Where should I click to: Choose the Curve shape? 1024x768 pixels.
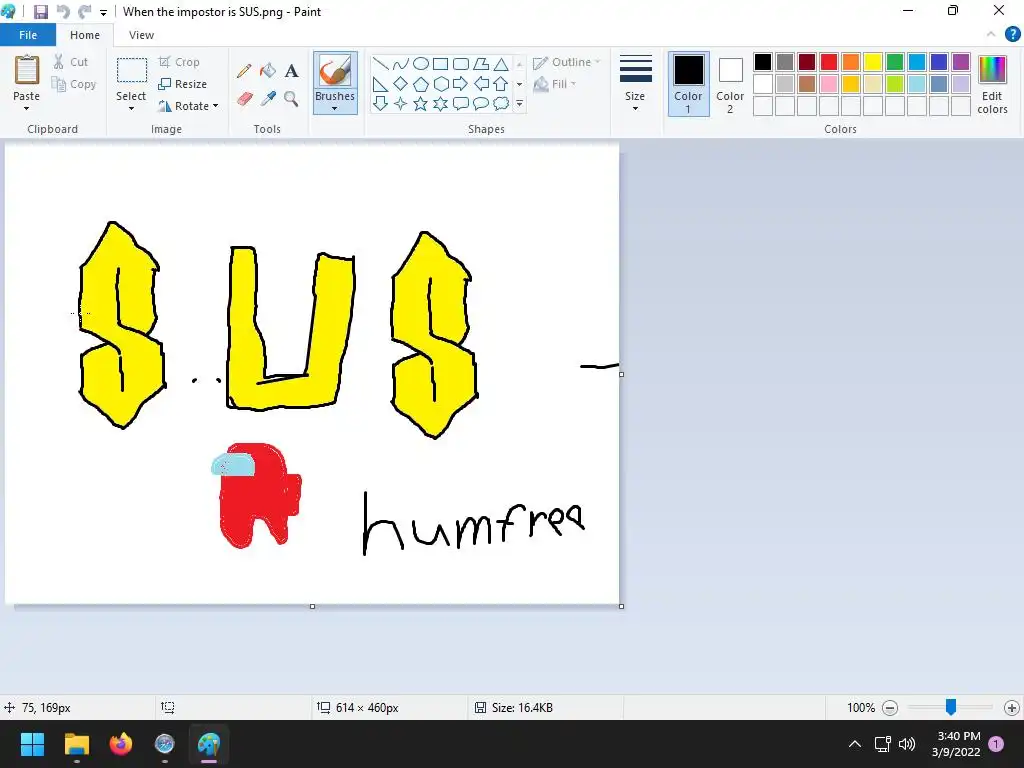pos(400,63)
